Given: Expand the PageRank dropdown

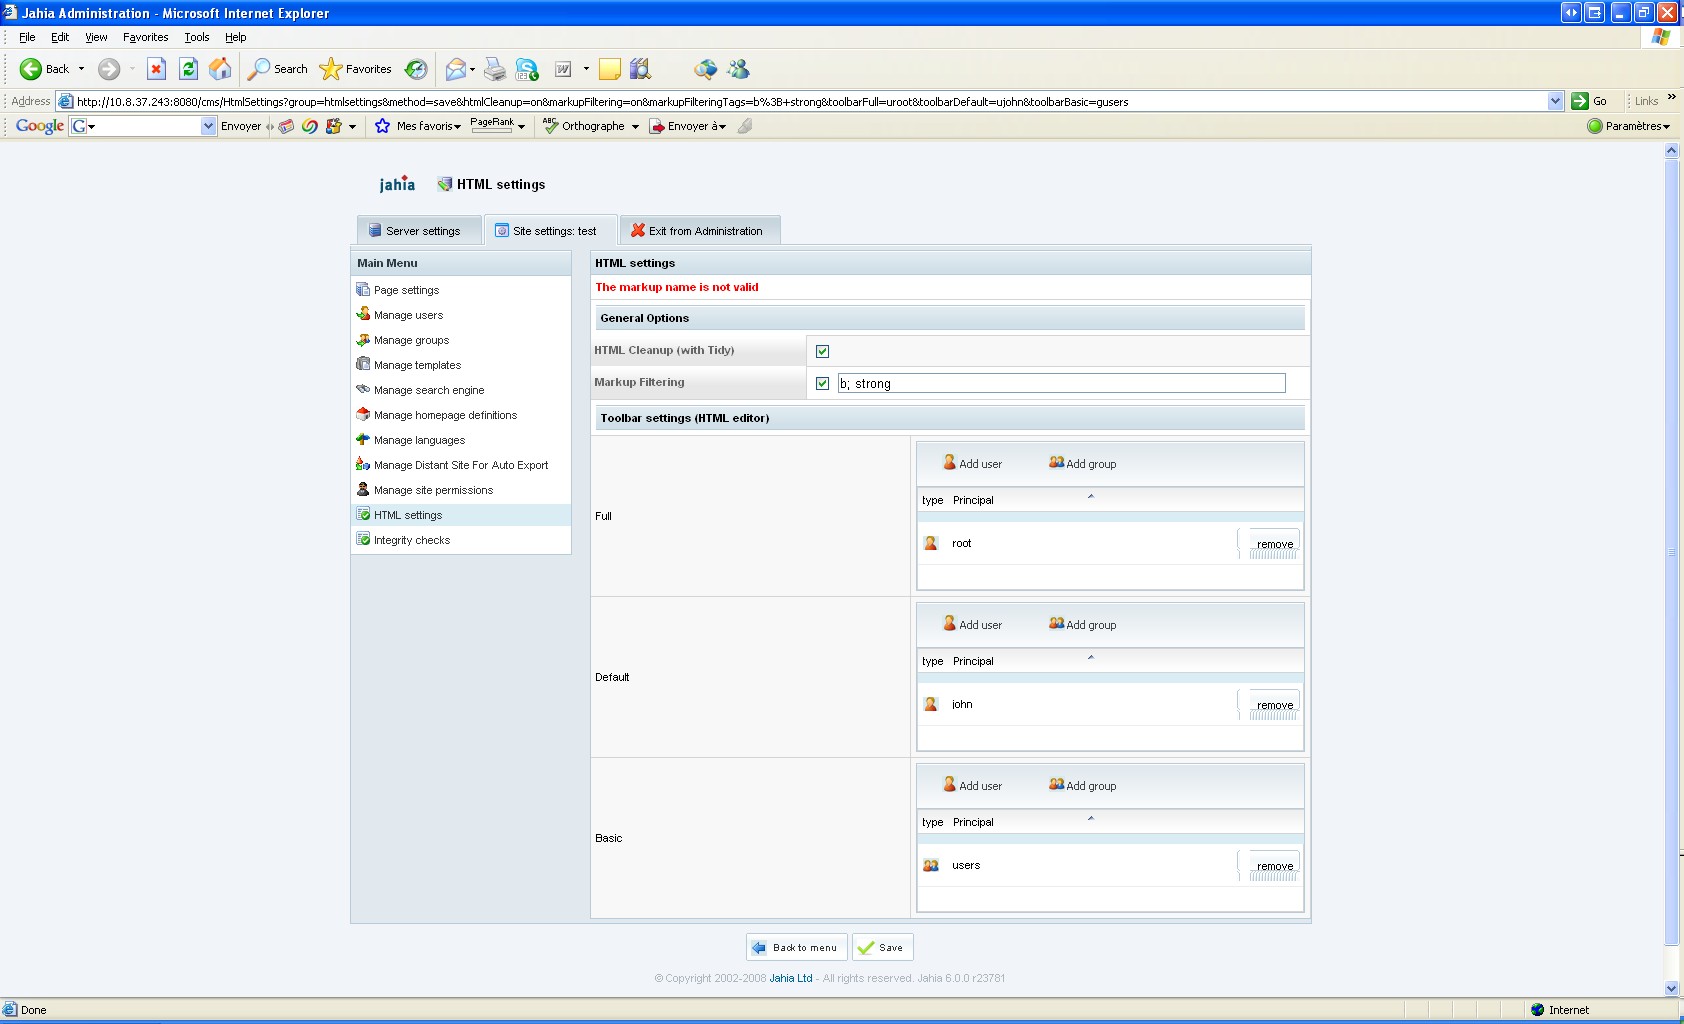Looking at the screenshot, I should pos(521,127).
